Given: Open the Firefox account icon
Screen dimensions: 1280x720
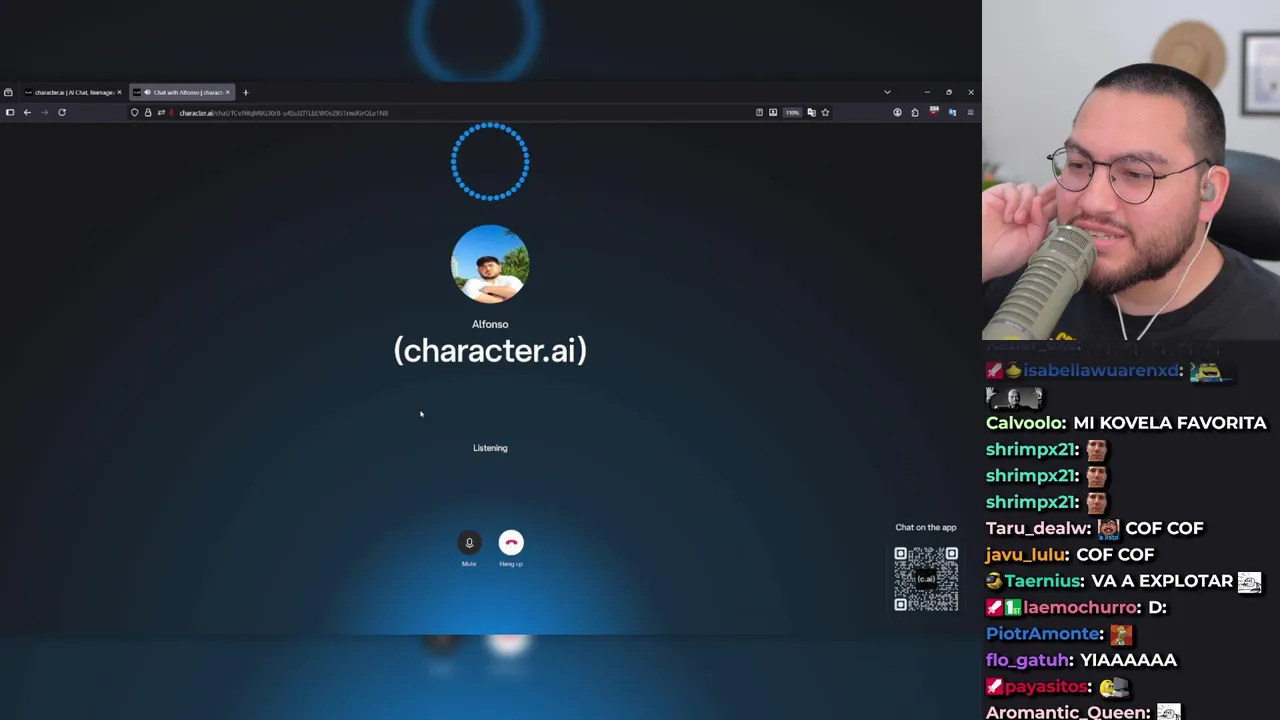Looking at the screenshot, I should coord(897,112).
